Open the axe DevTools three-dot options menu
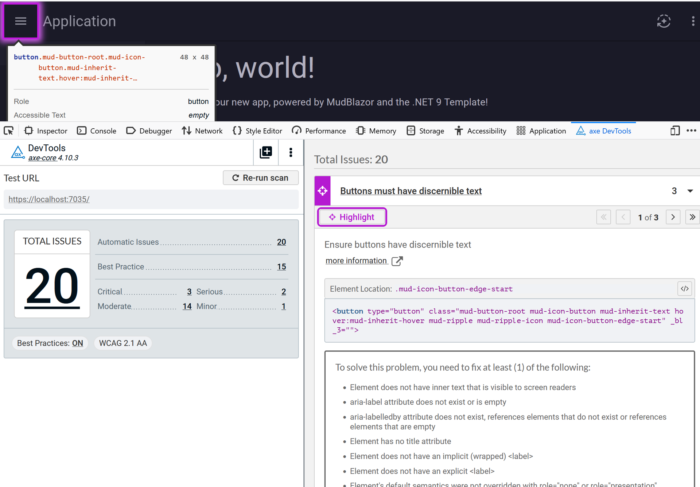 tap(291, 152)
